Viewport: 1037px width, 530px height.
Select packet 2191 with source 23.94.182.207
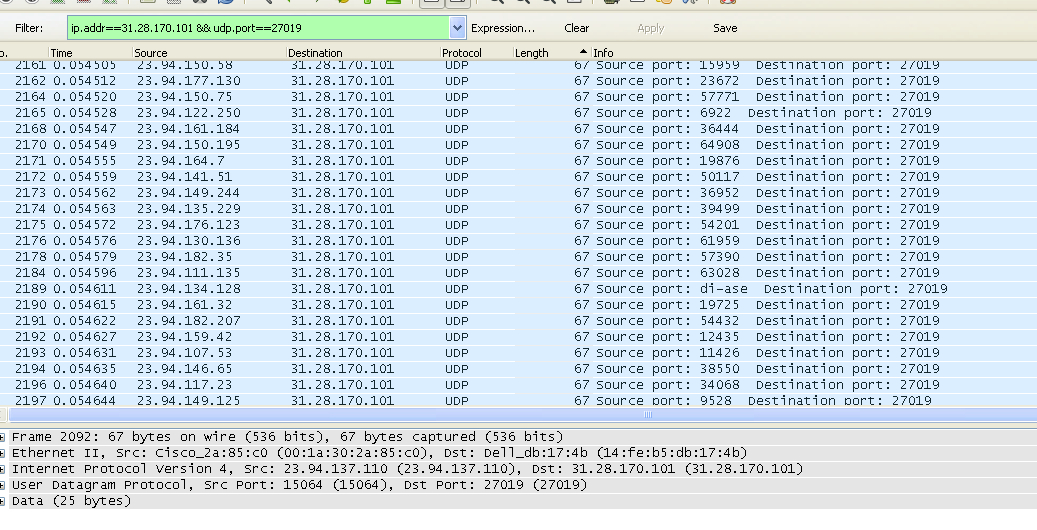(x=518, y=320)
